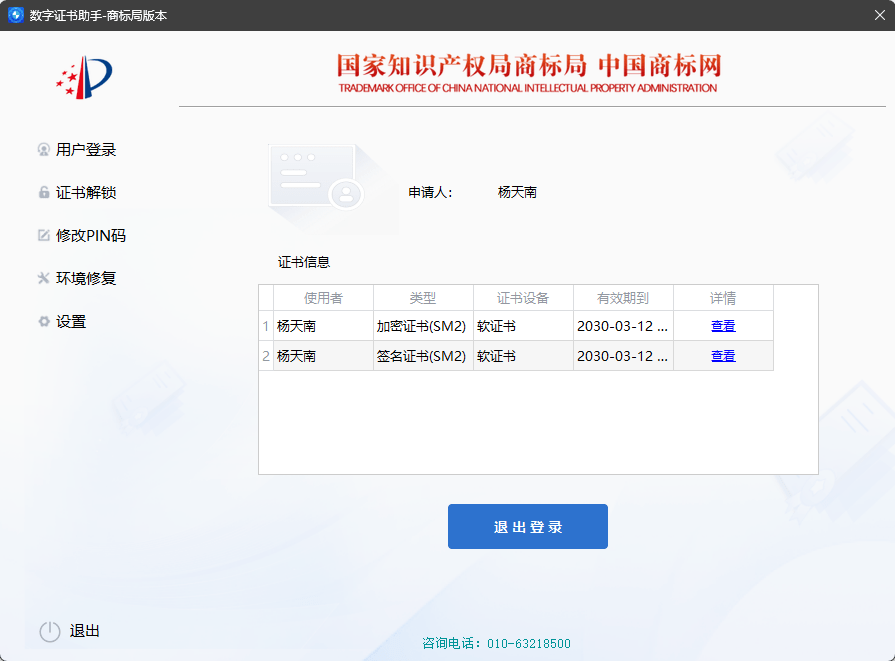Click the 签名证书(SM2) type cell

pyautogui.click(x=423, y=356)
